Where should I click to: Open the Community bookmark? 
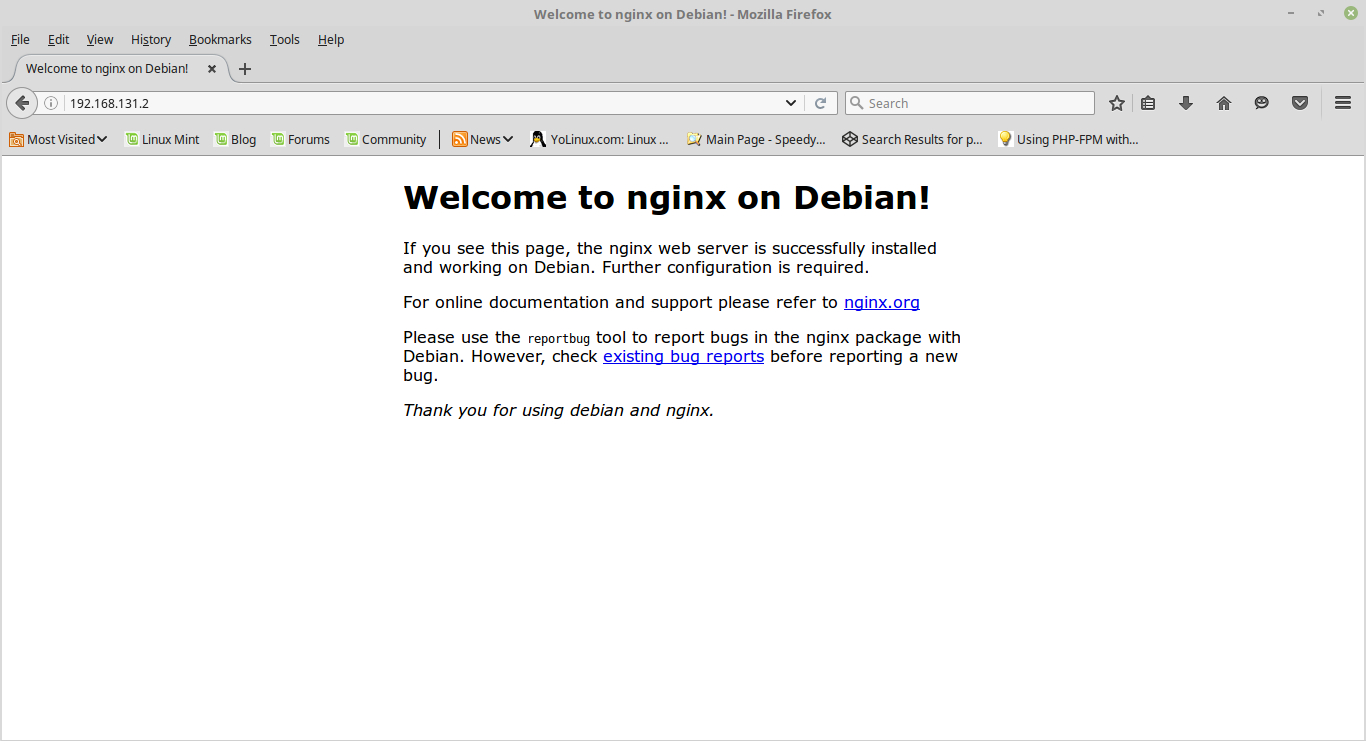click(x=385, y=139)
